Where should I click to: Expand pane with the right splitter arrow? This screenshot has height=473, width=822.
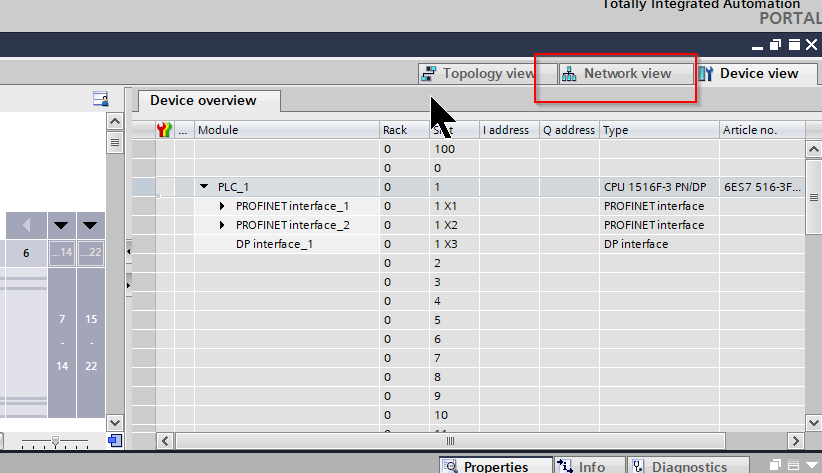[128, 286]
